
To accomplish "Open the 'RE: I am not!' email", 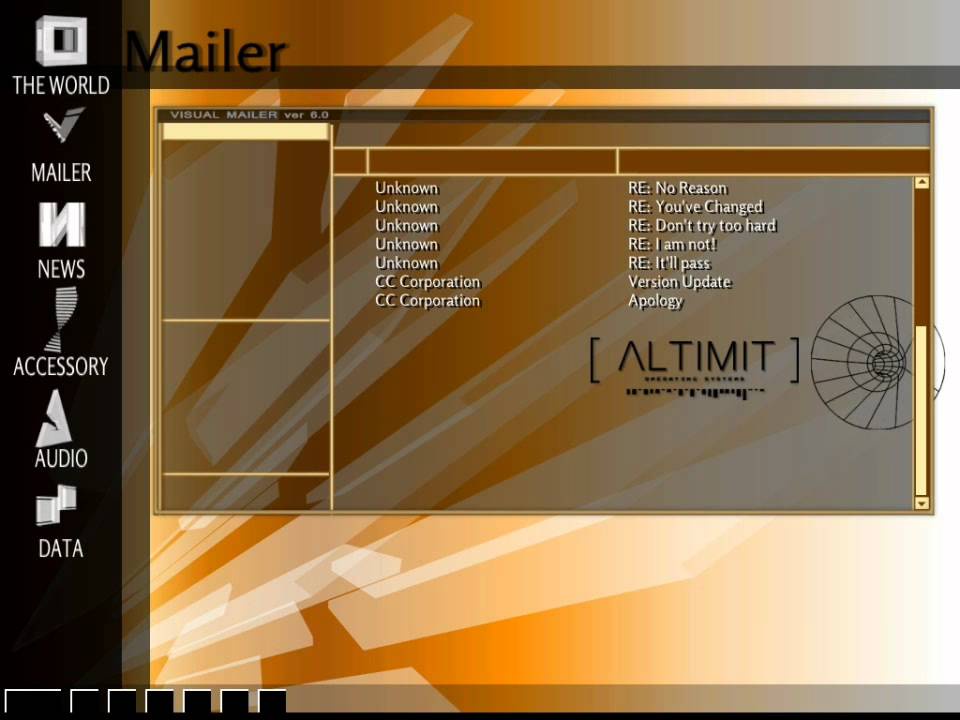I will [672, 244].
